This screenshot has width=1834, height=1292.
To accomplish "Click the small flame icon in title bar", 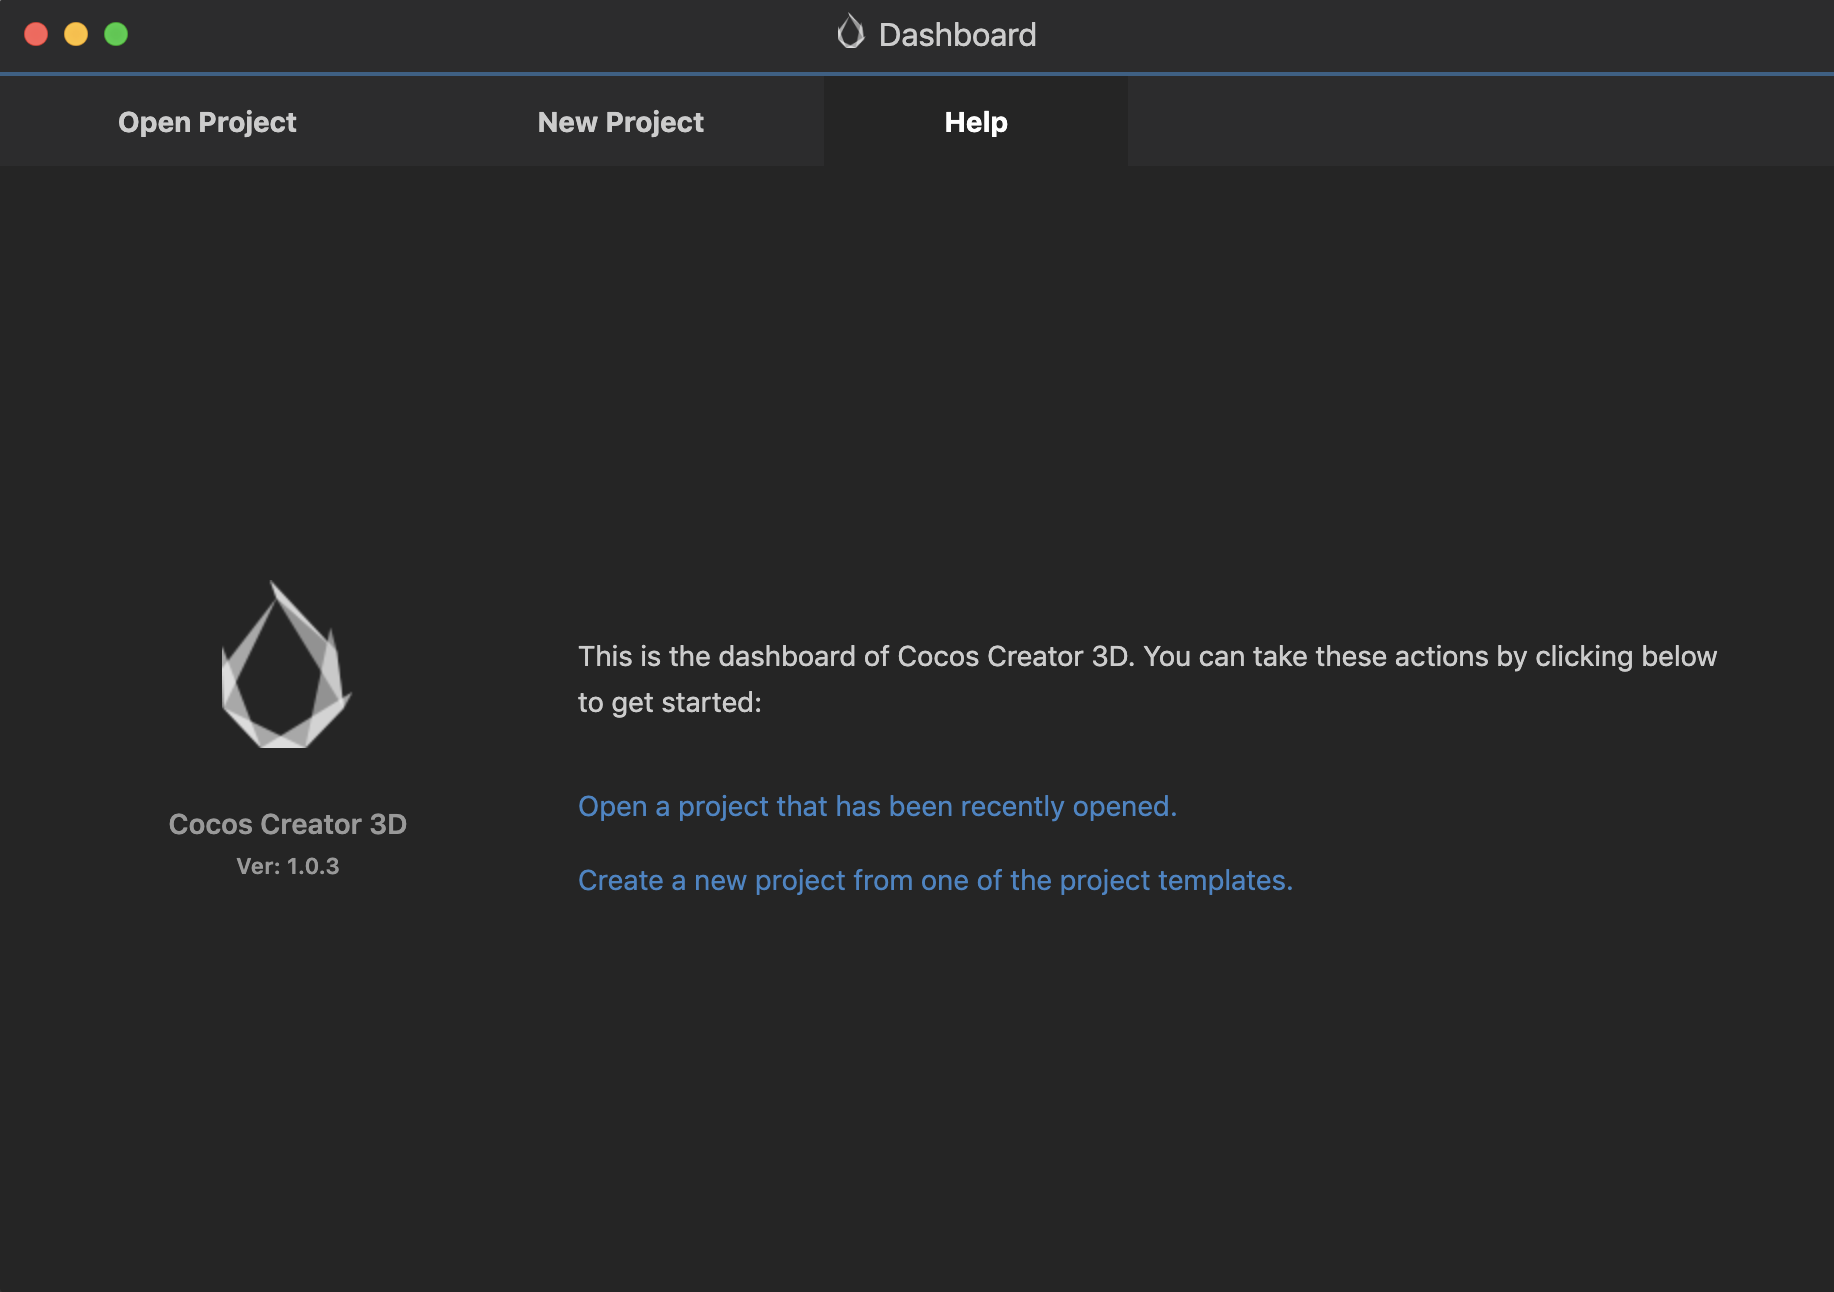I will 850,33.
